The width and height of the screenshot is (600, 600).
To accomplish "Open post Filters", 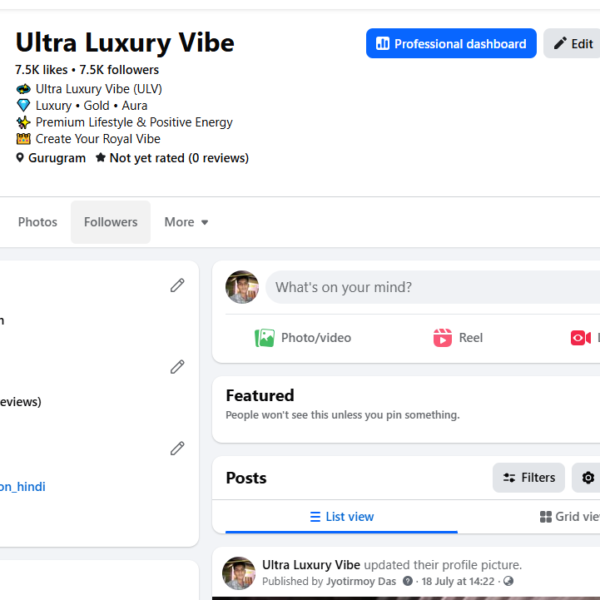I will click(528, 478).
